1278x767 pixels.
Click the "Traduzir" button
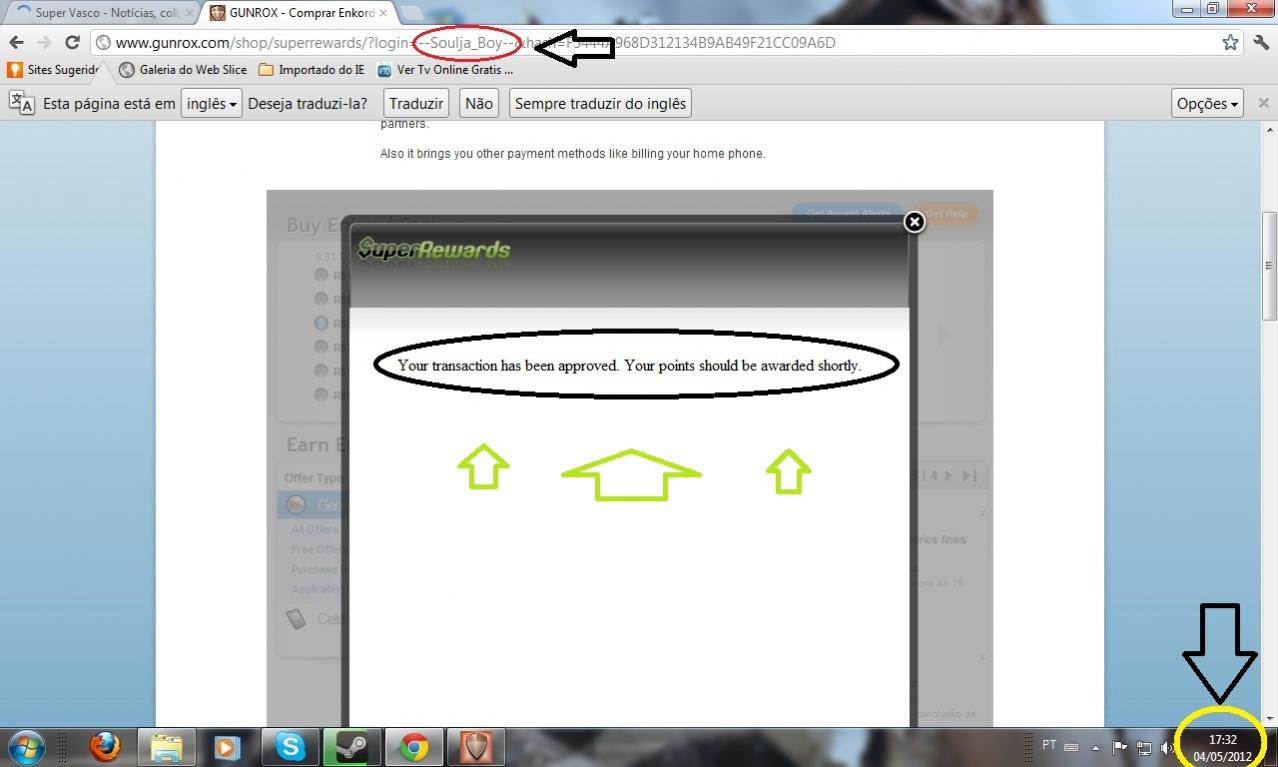(416, 103)
